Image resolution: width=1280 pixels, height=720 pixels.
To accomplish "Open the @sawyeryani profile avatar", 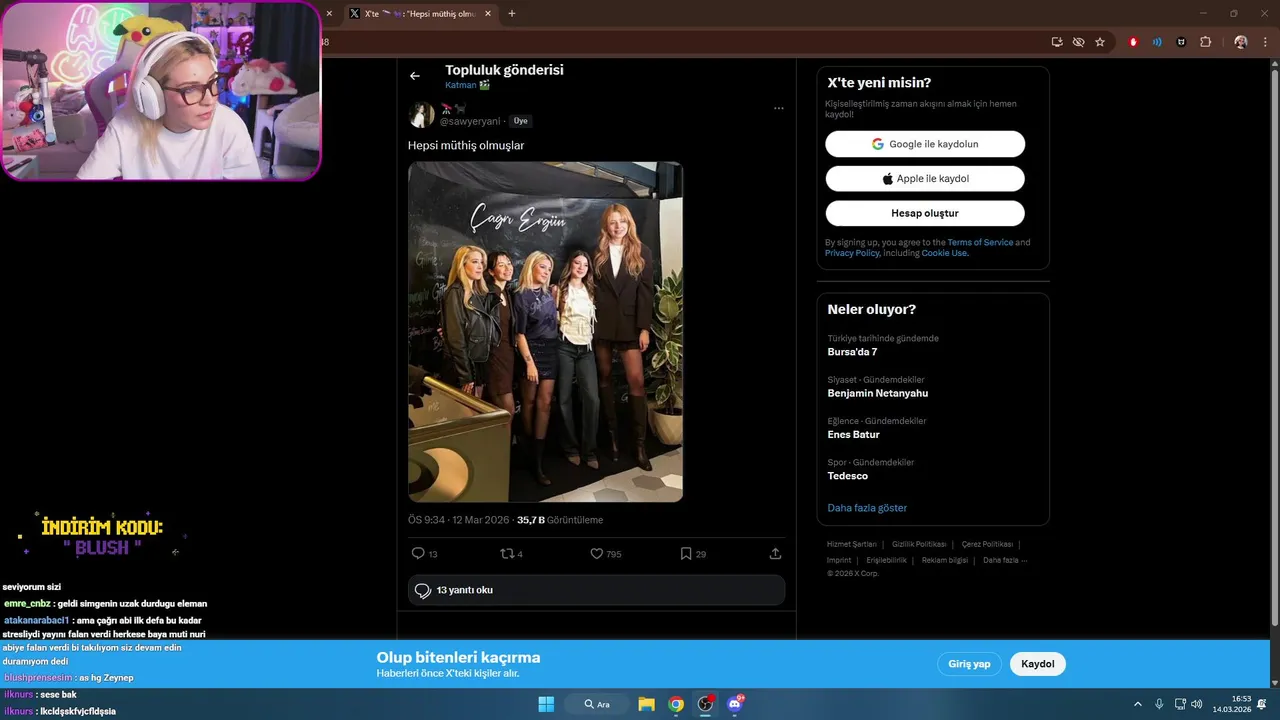I will click(x=421, y=114).
